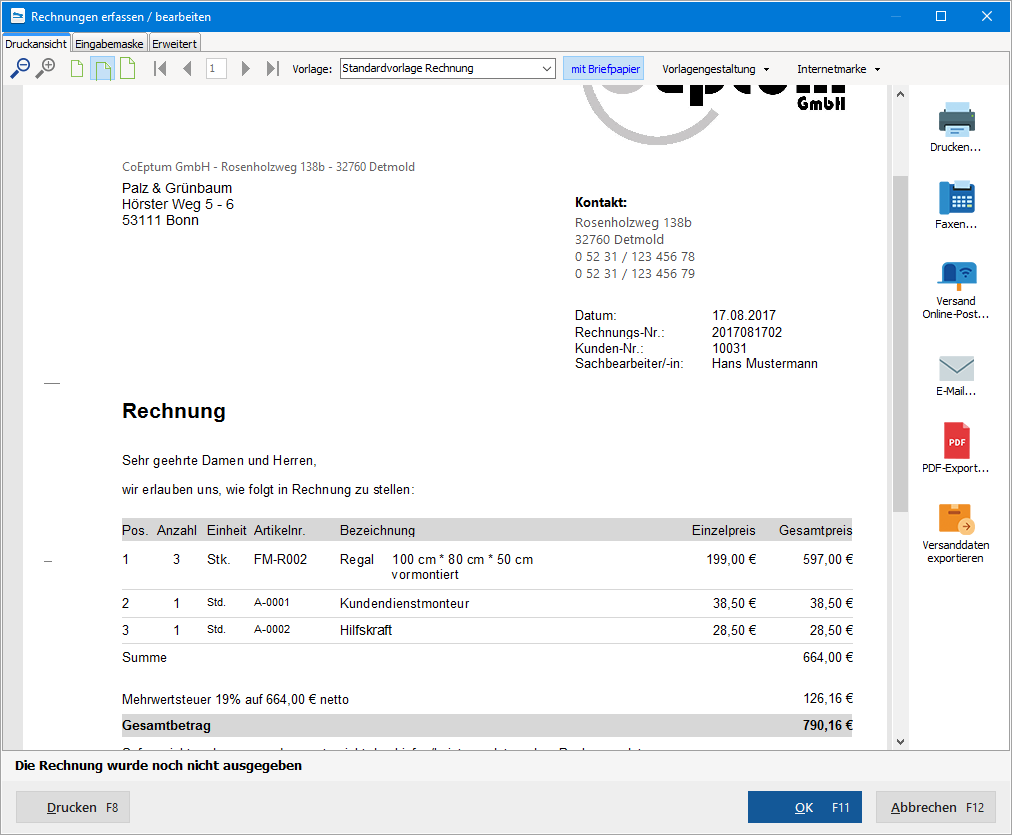Open the Vorlage template dropdown
Image resolution: width=1012 pixels, height=835 pixels.
pos(447,68)
